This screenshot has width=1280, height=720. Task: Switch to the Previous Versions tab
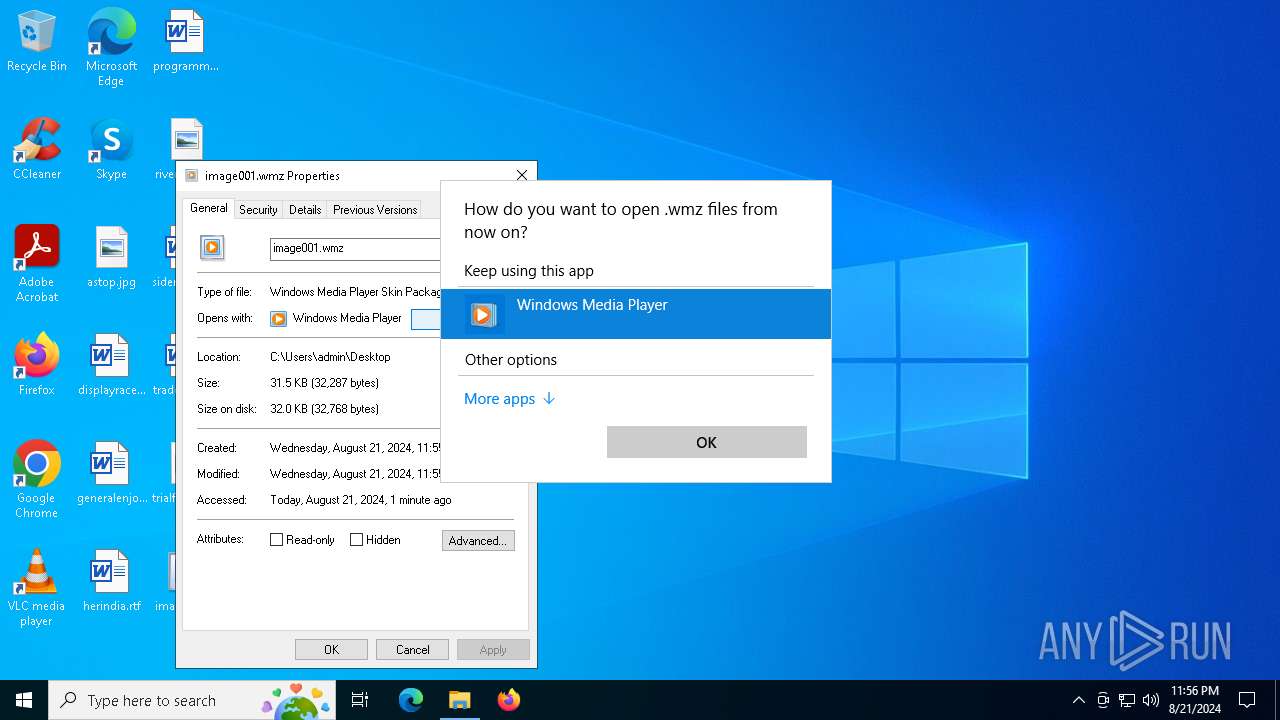pos(375,210)
